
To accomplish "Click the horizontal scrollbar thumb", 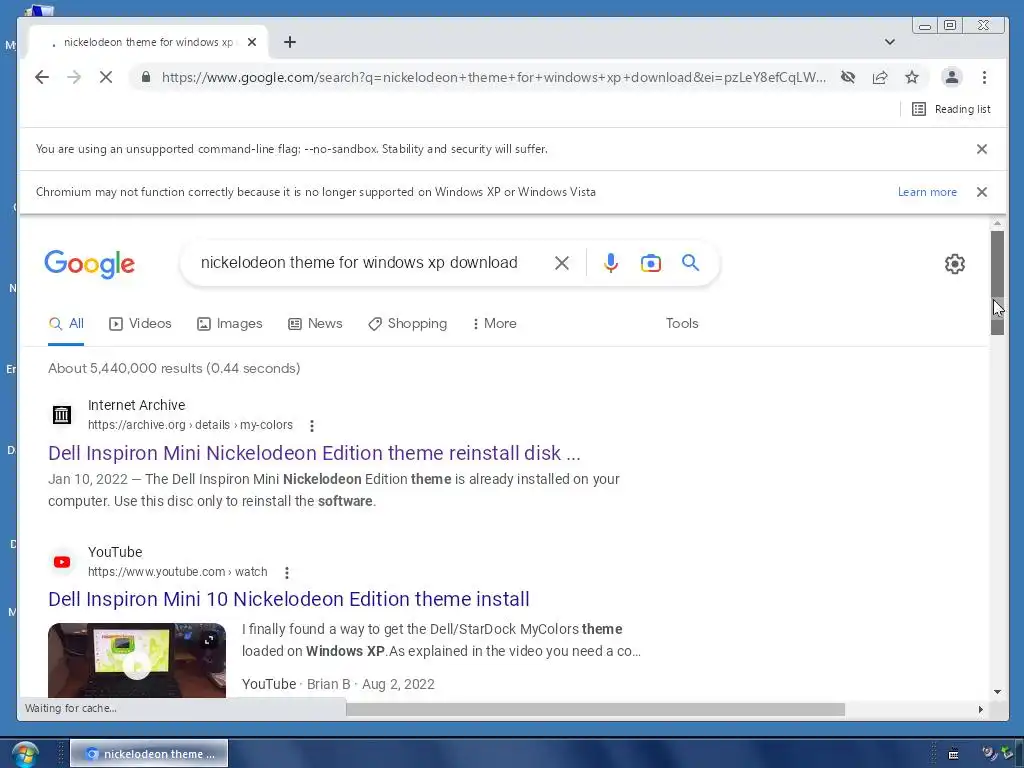I will tap(595, 709).
